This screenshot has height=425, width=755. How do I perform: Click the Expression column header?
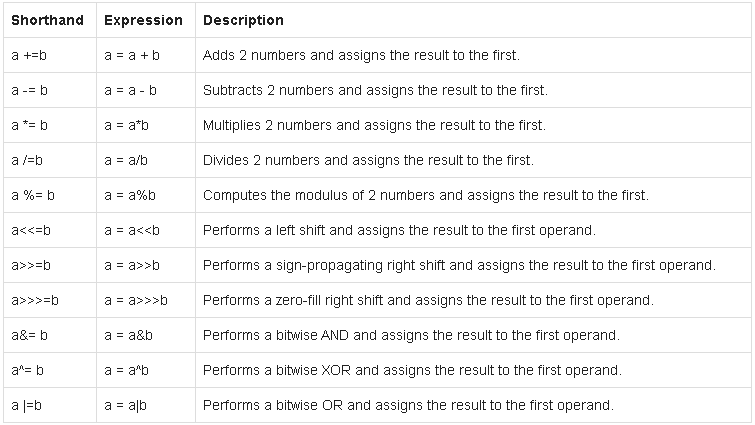tap(143, 20)
